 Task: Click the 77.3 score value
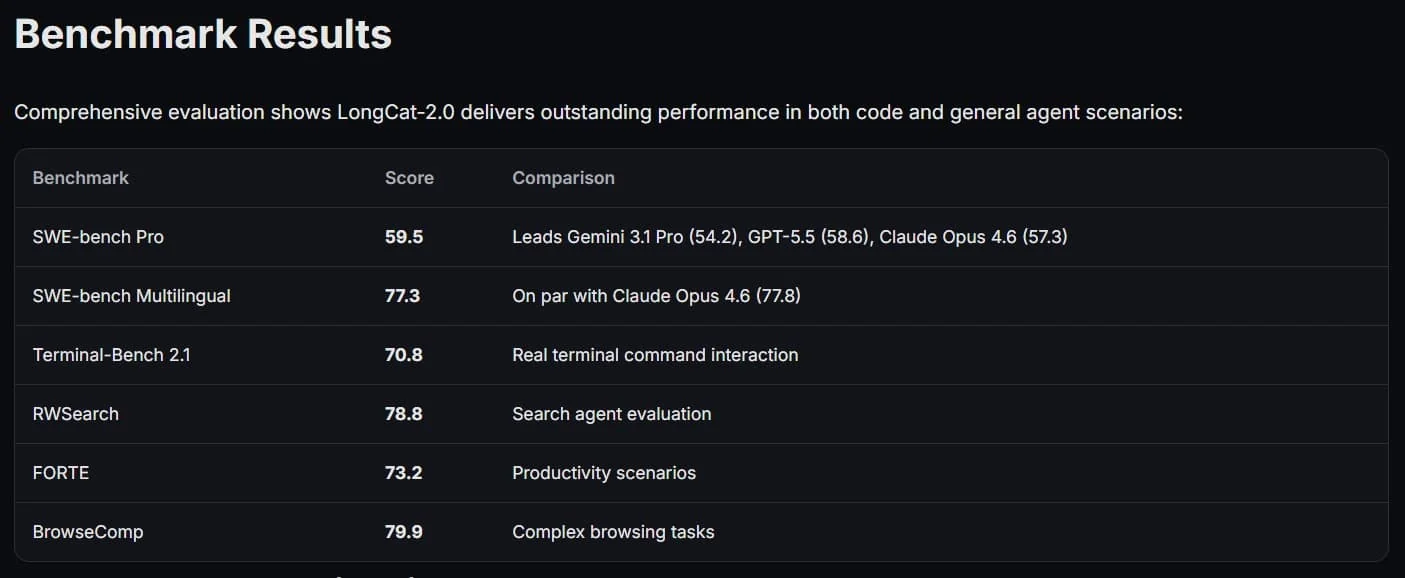(x=402, y=296)
